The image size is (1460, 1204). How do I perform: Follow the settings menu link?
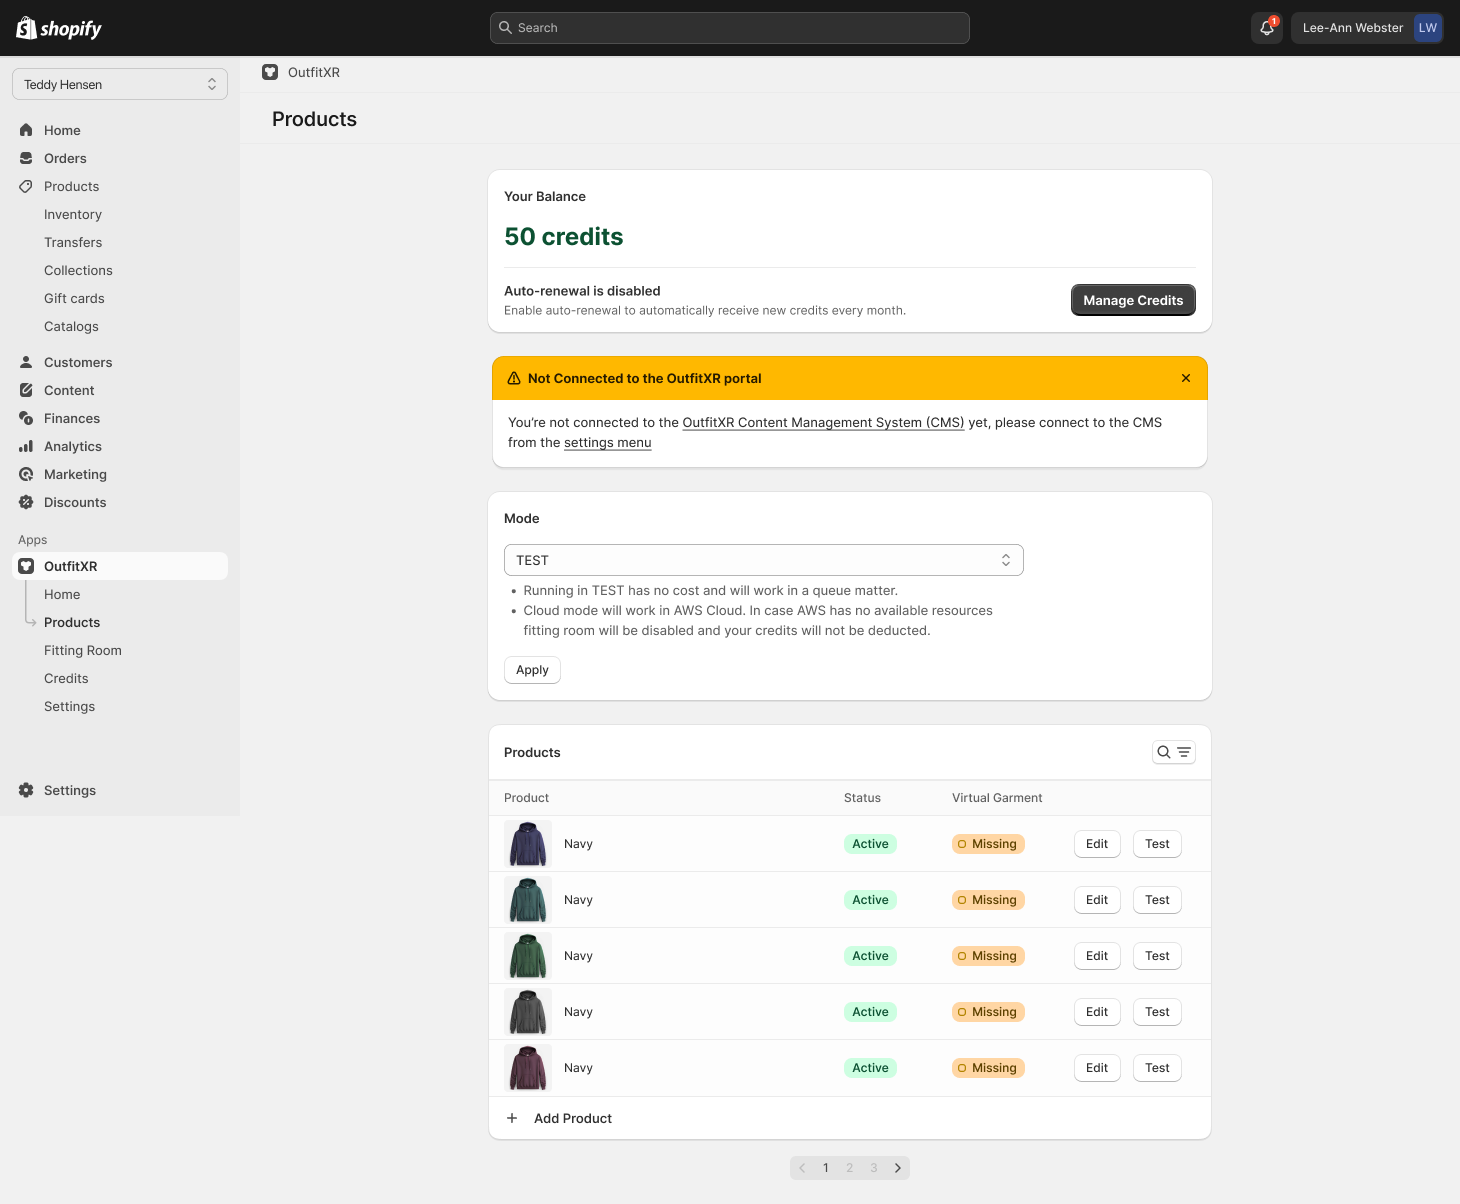pyautogui.click(x=607, y=442)
